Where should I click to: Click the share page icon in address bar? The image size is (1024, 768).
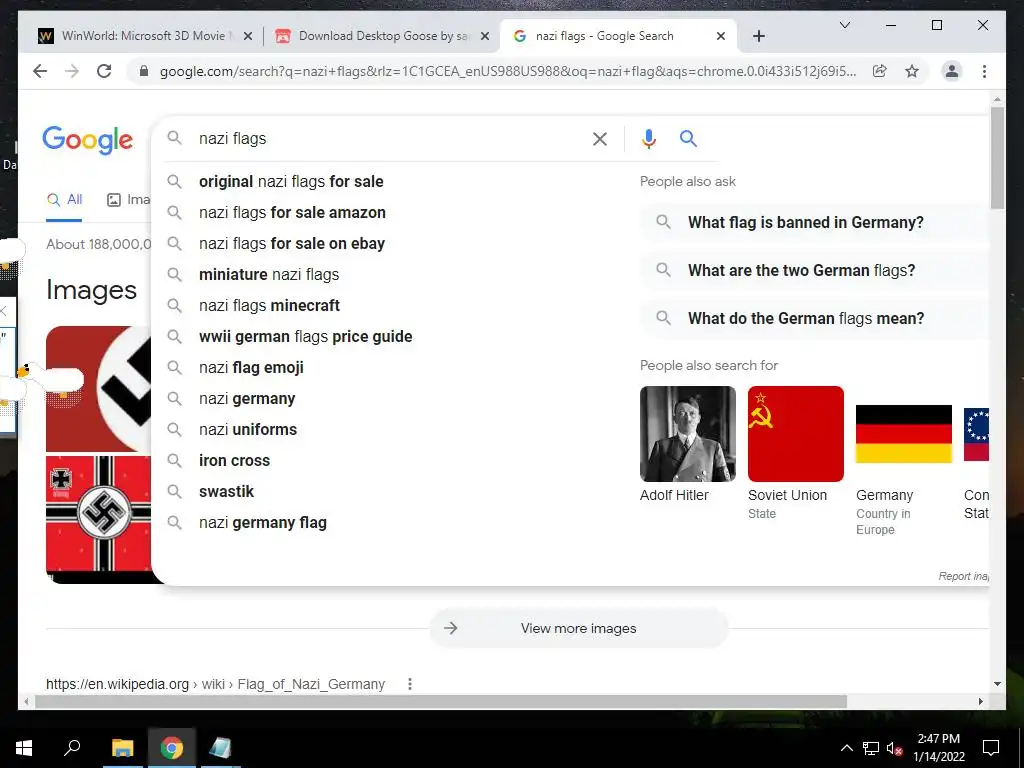pyautogui.click(x=880, y=71)
